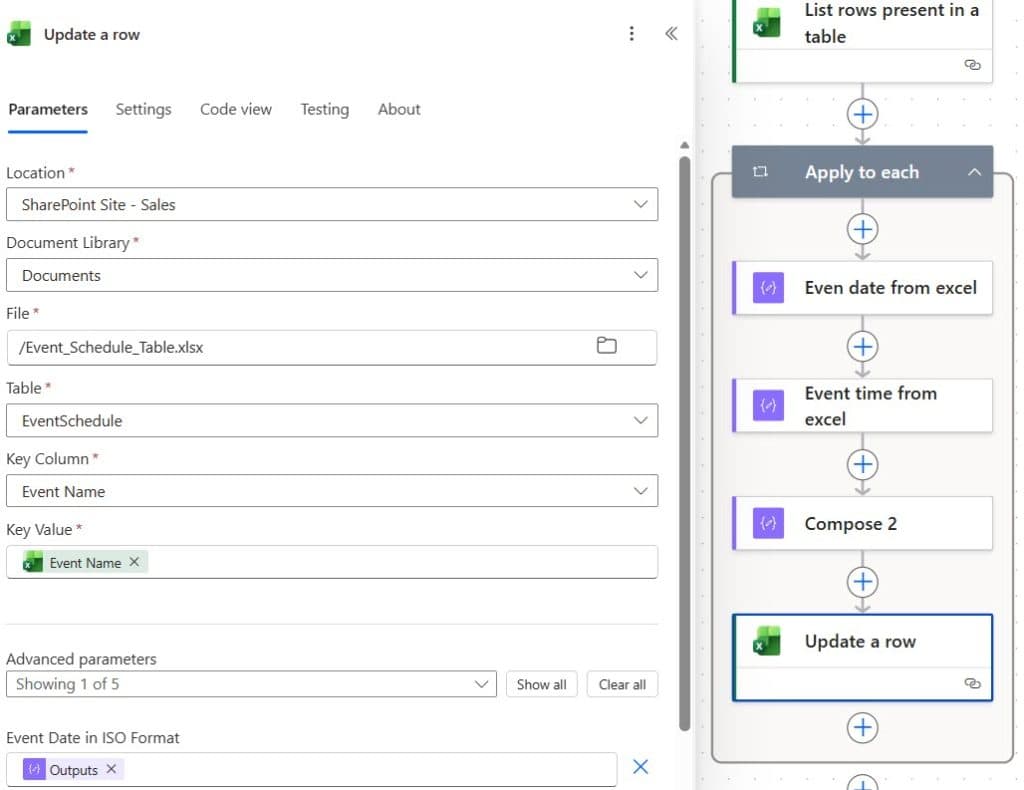Add step below Update a row action
Viewport: 1024px width, 790px height.
862,727
